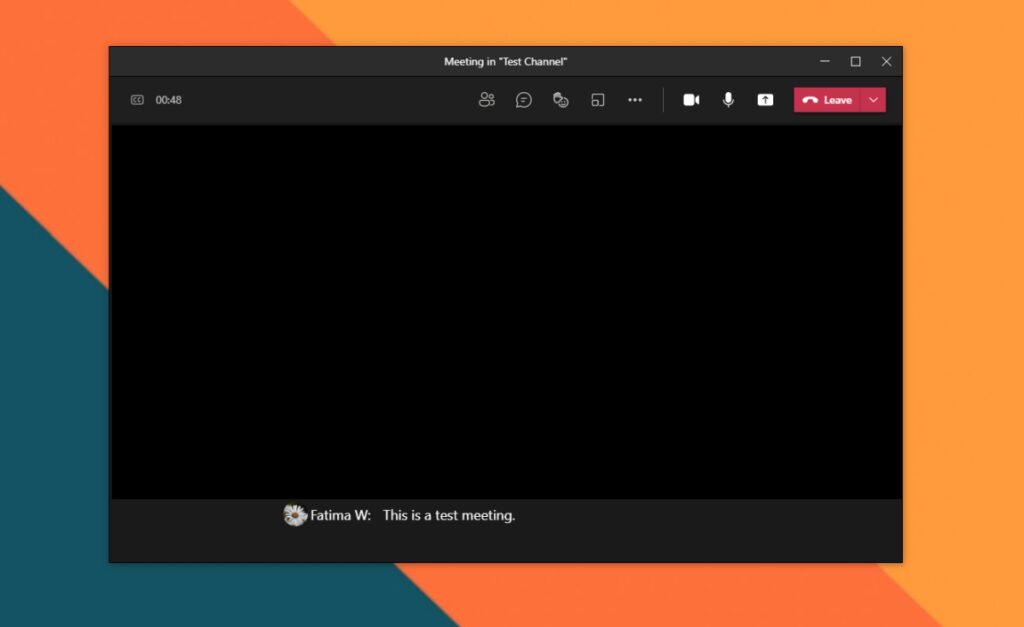Maximize the meeting window
The height and width of the screenshot is (627, 1024).
[855, 61]
